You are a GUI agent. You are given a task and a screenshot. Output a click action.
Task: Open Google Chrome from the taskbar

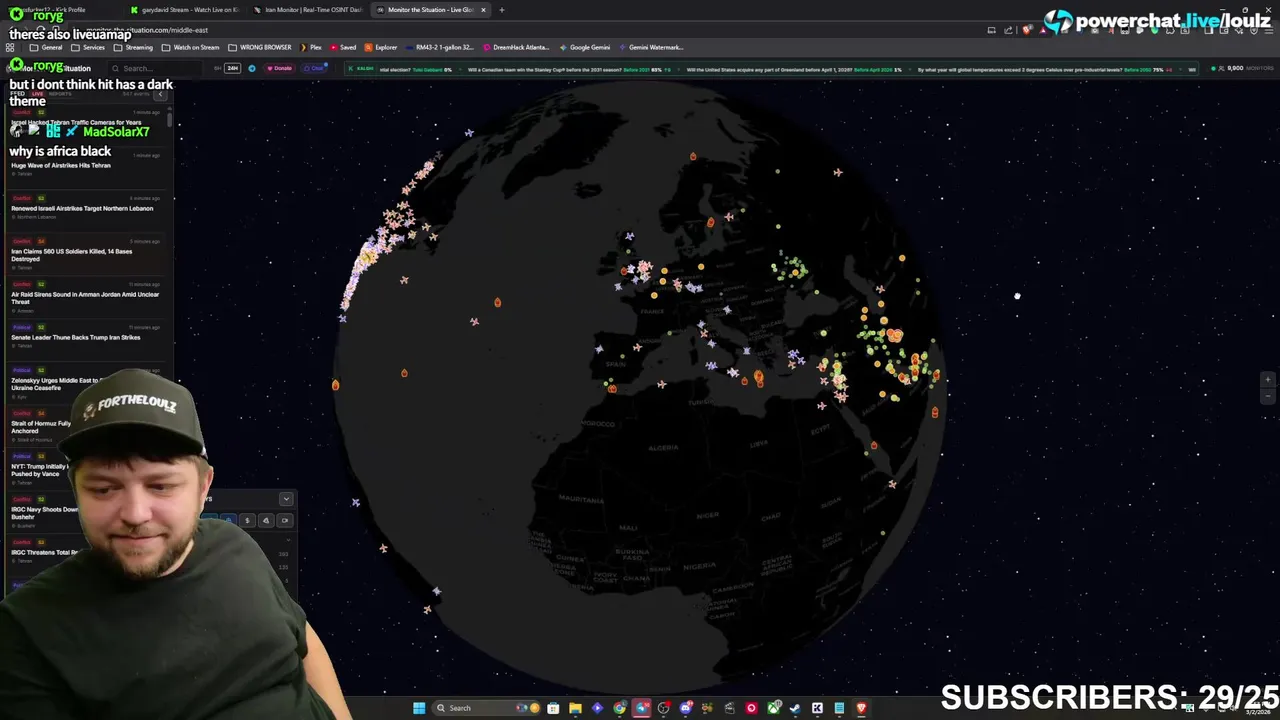(620, 708)
